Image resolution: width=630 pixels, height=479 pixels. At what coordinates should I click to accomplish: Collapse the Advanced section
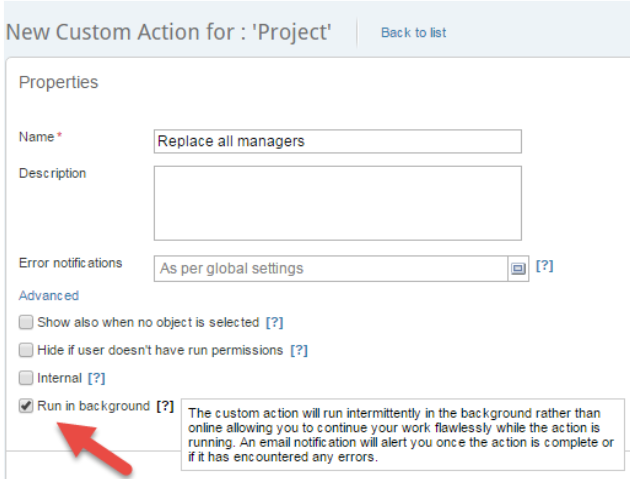coord(49,296)
